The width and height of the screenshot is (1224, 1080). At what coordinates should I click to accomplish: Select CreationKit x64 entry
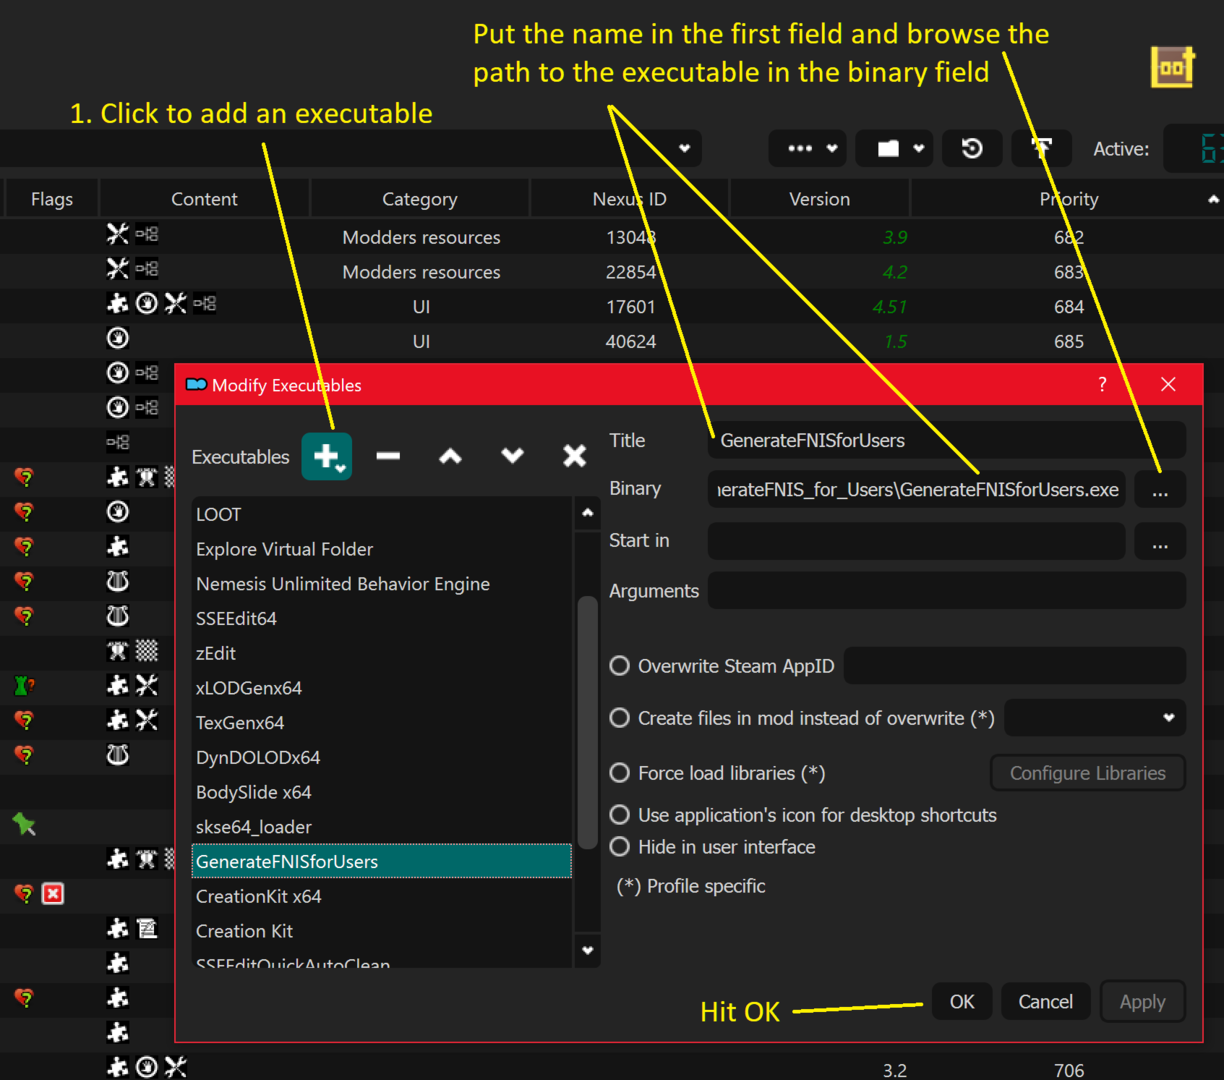point(382,896)
